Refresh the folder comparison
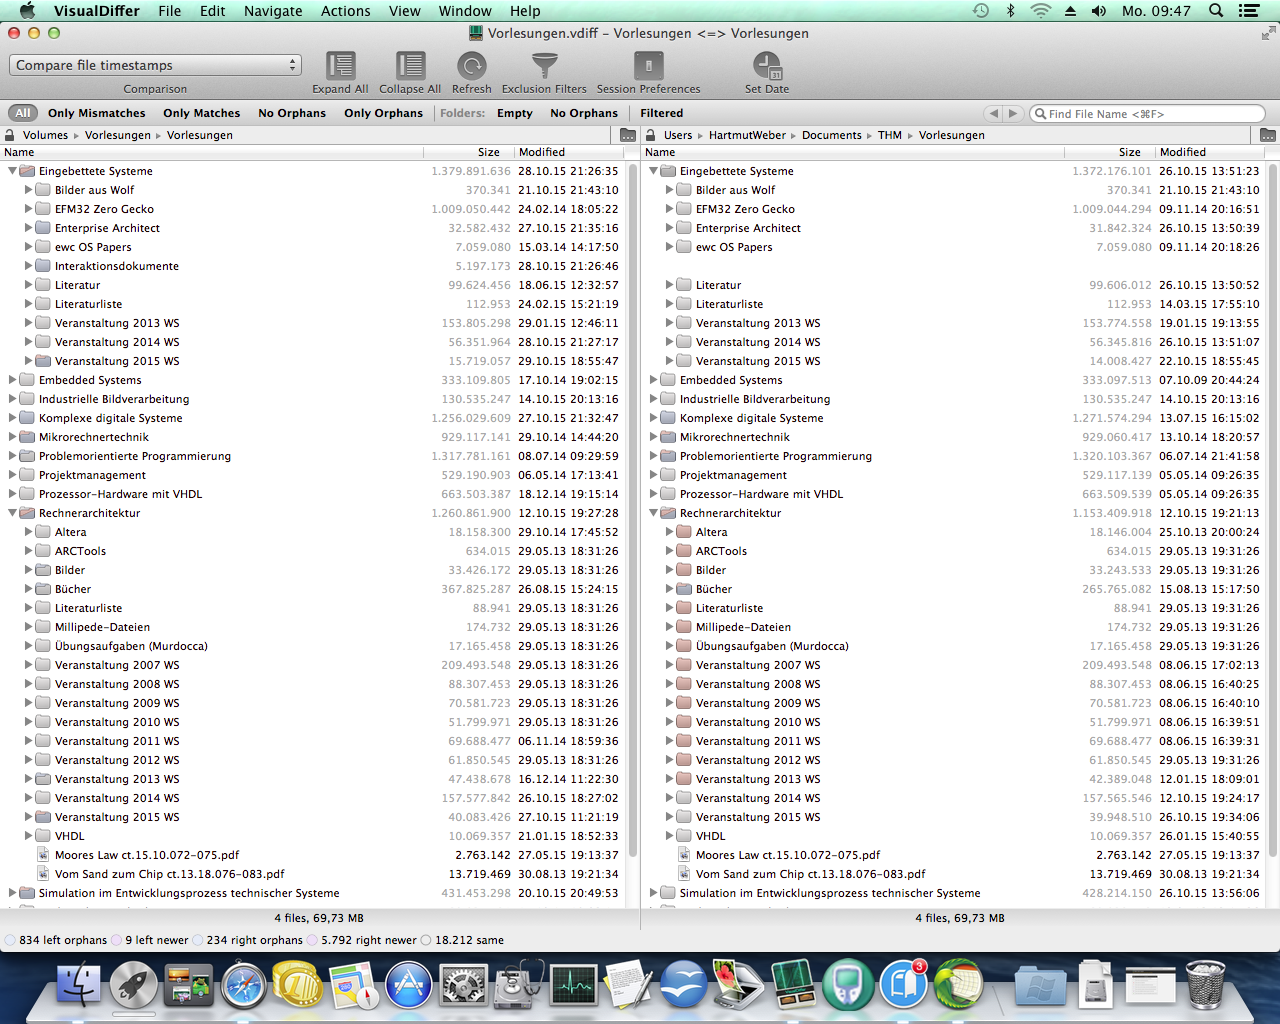Image resolution: width=1280 pixels, height=1024 pixels. pos(471,66)
